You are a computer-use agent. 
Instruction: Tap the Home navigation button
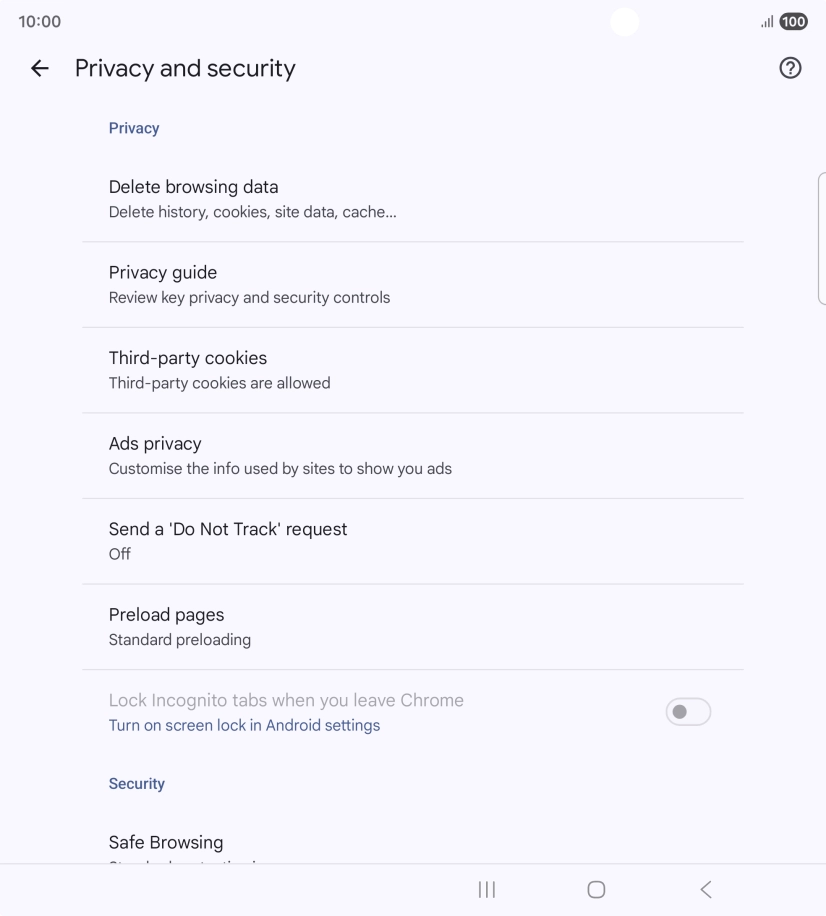point(596,889)
